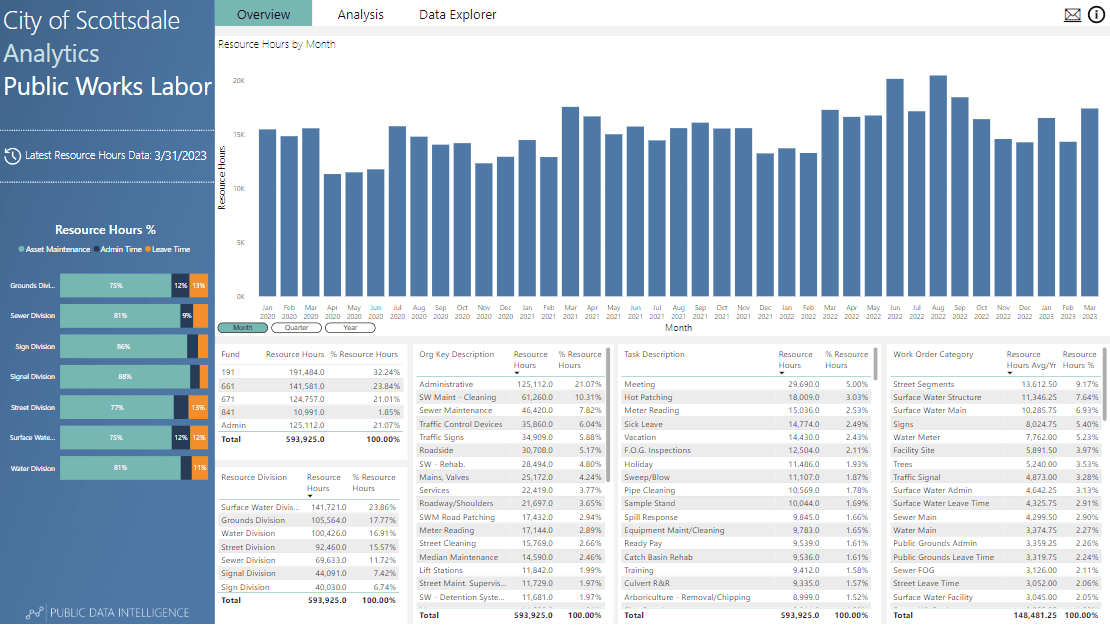Click the Resource Hours by Month chart title

[277, 44]
